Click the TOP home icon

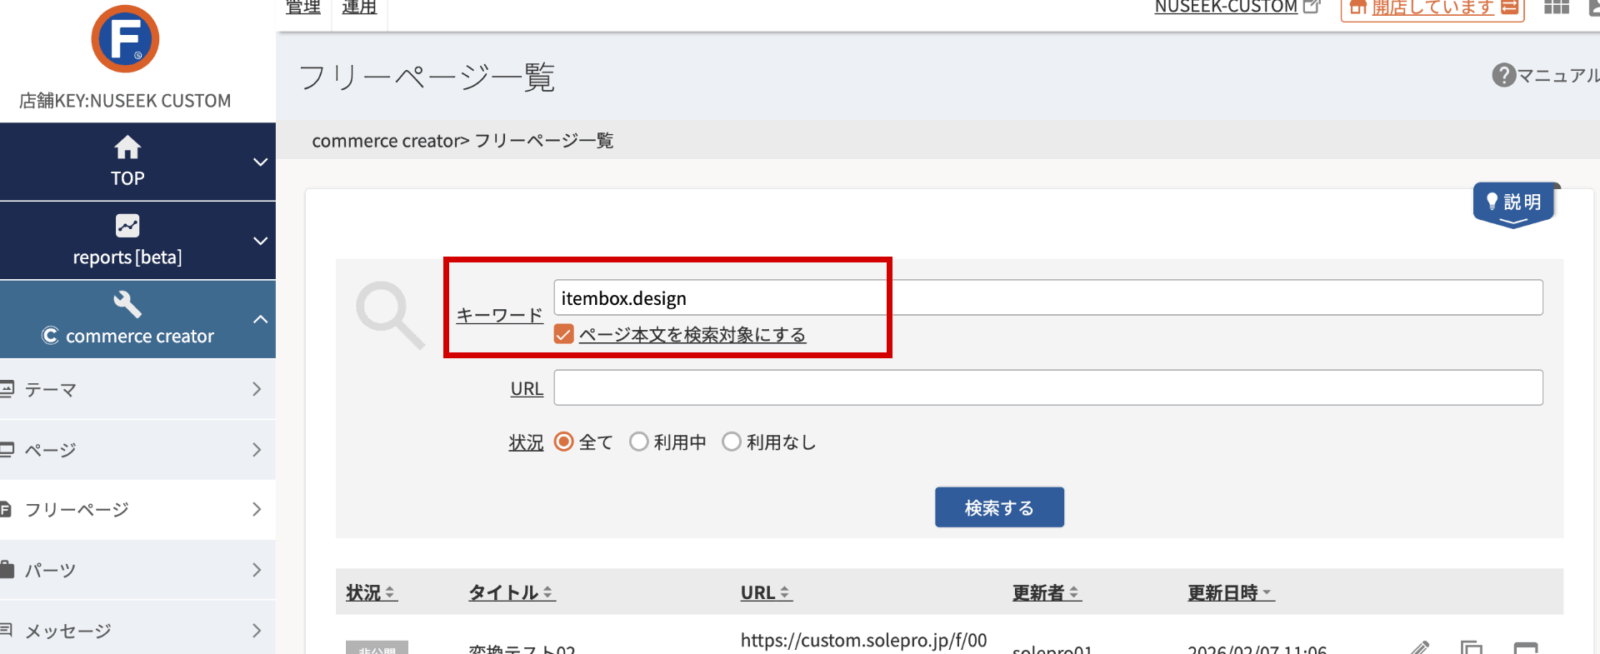click(127, 148)
